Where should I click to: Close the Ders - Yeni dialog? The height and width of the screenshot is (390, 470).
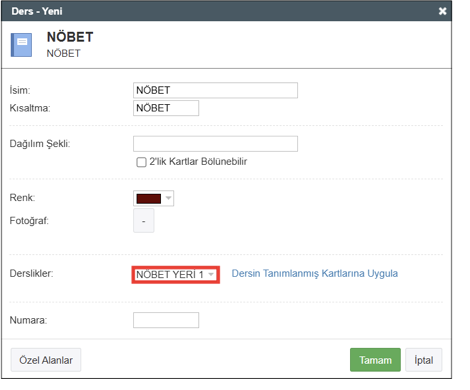pyautogui.click(x=442, y=11)
